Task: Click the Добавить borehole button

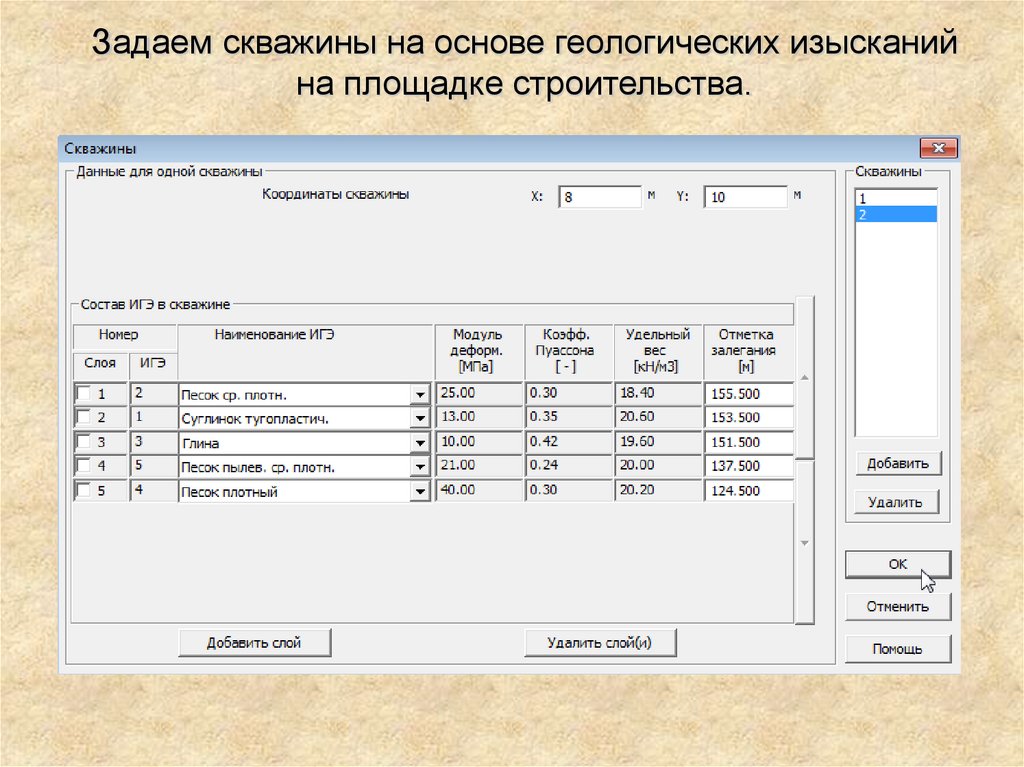Action: click(x=897, y=463)
